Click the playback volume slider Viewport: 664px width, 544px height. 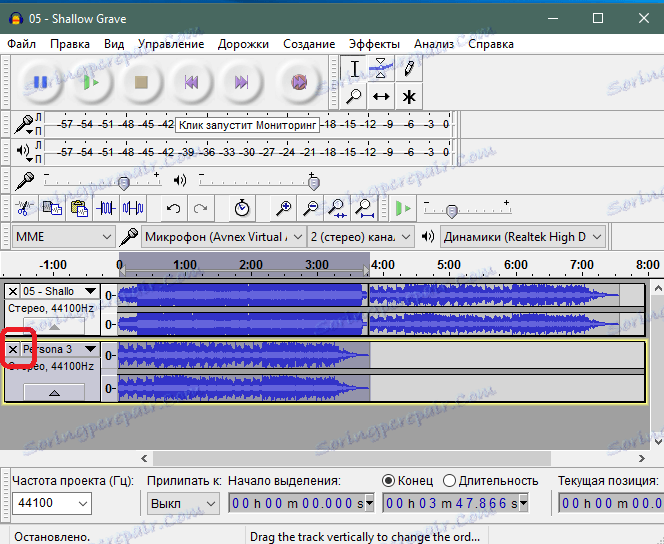255,181
